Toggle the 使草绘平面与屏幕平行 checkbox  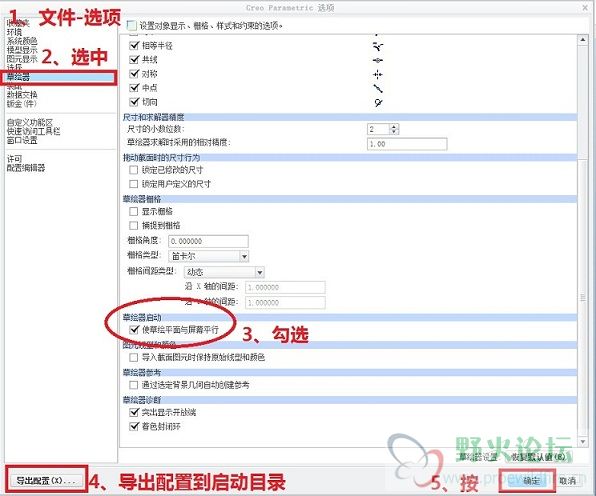134,329
